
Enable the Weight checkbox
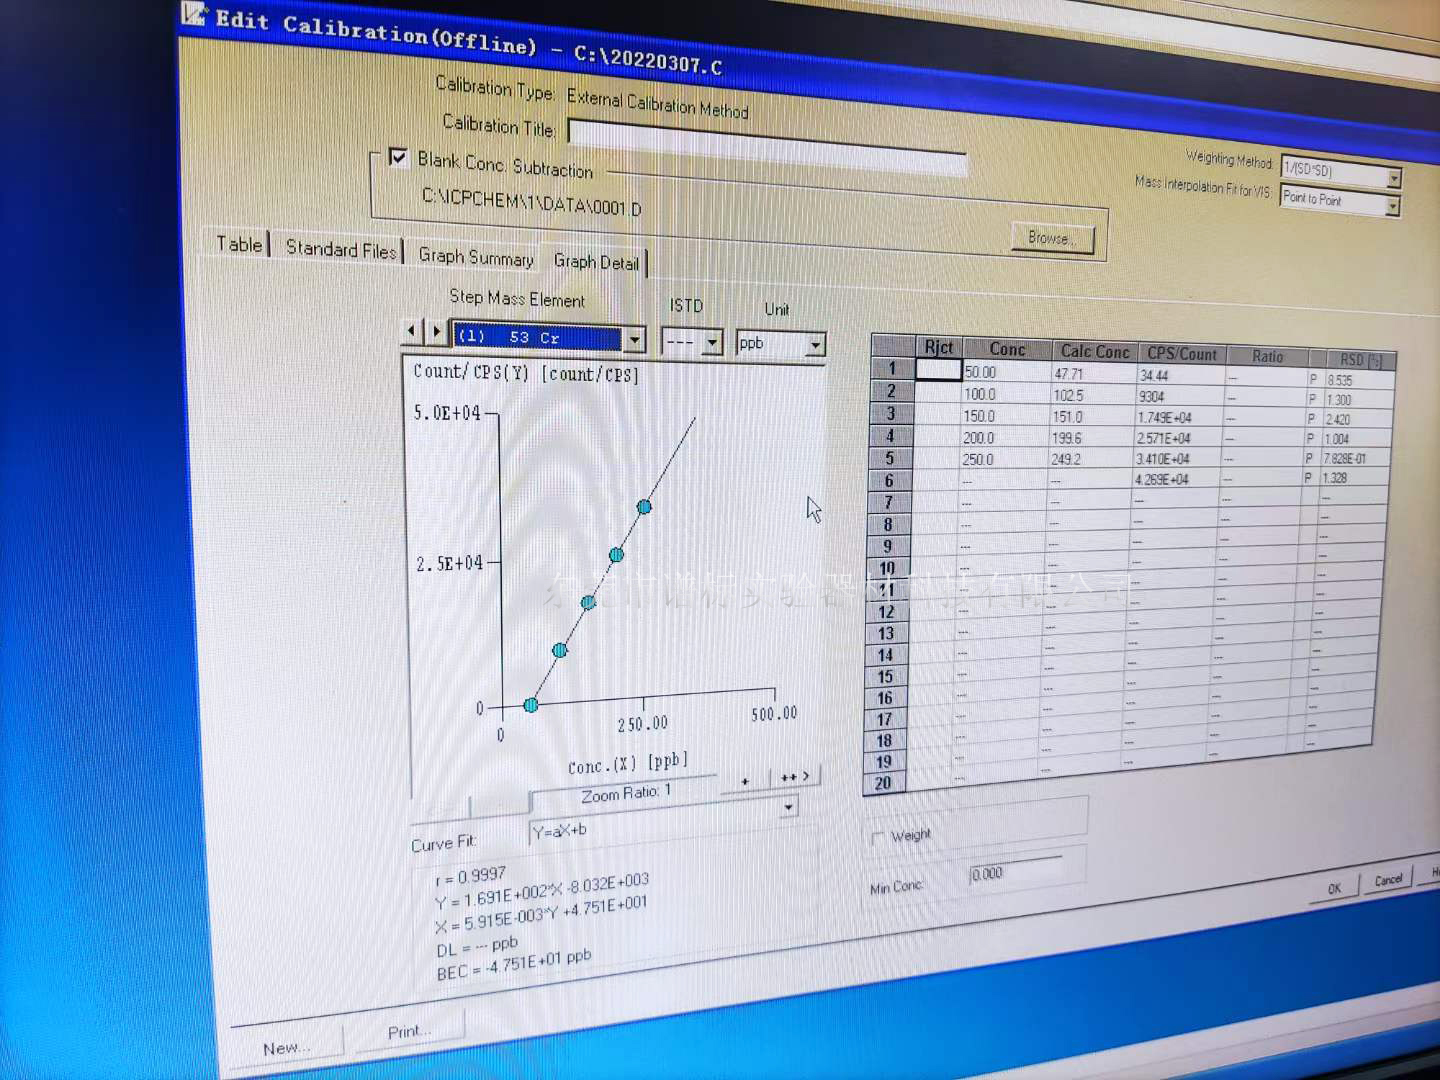point(878,838)
